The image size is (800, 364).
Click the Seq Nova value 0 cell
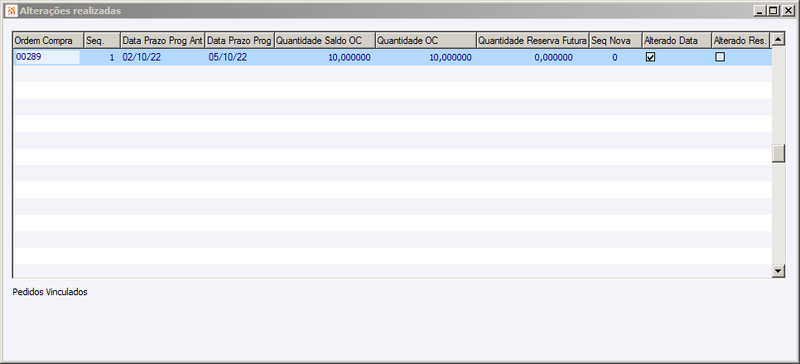(616, 57)
